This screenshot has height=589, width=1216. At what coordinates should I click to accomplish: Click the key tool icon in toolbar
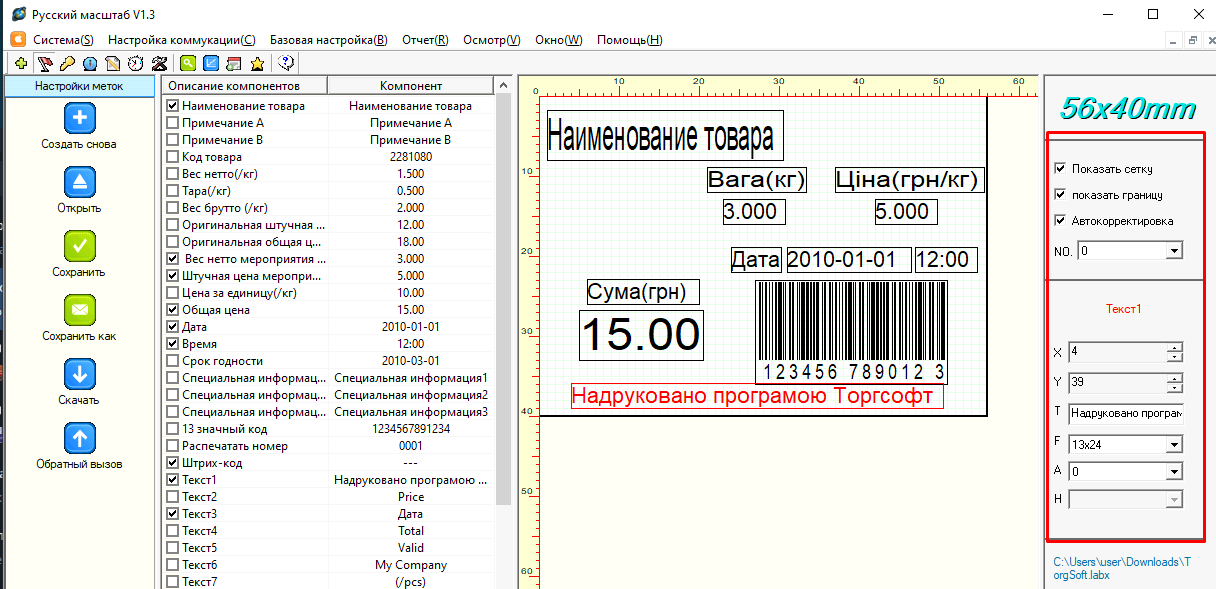pyautogui.click(x=69, y=63)
